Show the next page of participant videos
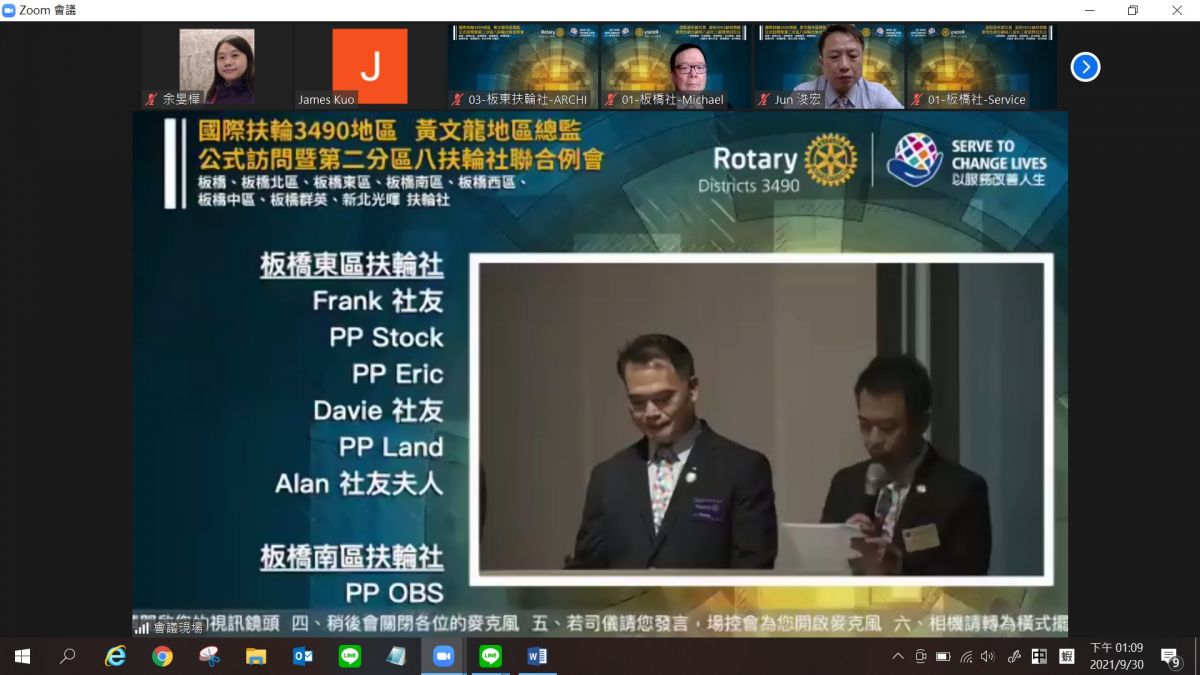 (x=1085, y=67)
